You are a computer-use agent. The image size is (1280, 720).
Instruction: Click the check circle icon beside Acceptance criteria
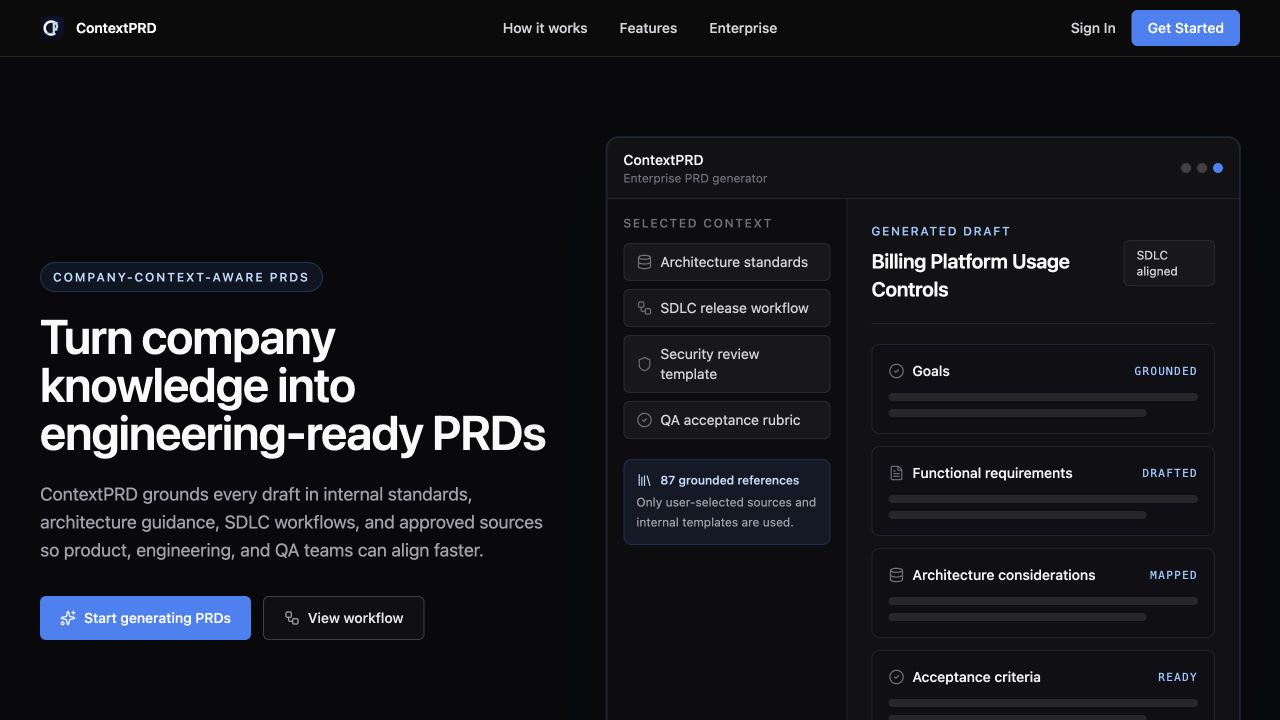[x=896, y=677]
